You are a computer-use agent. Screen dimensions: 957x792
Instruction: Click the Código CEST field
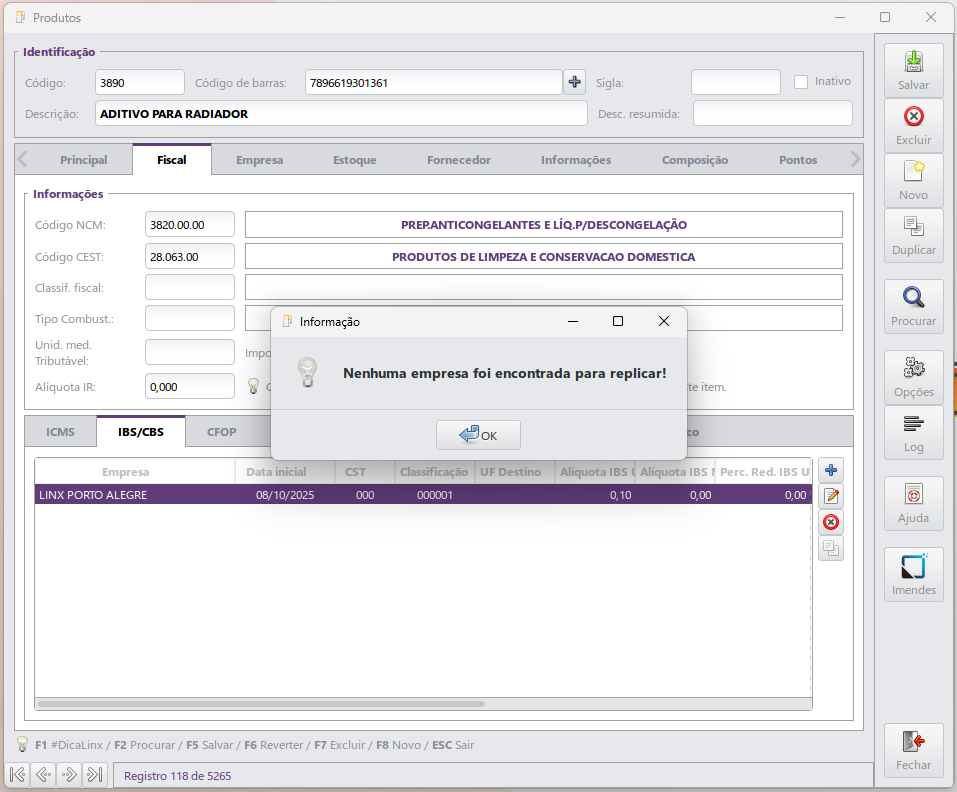tap(190, 256)
